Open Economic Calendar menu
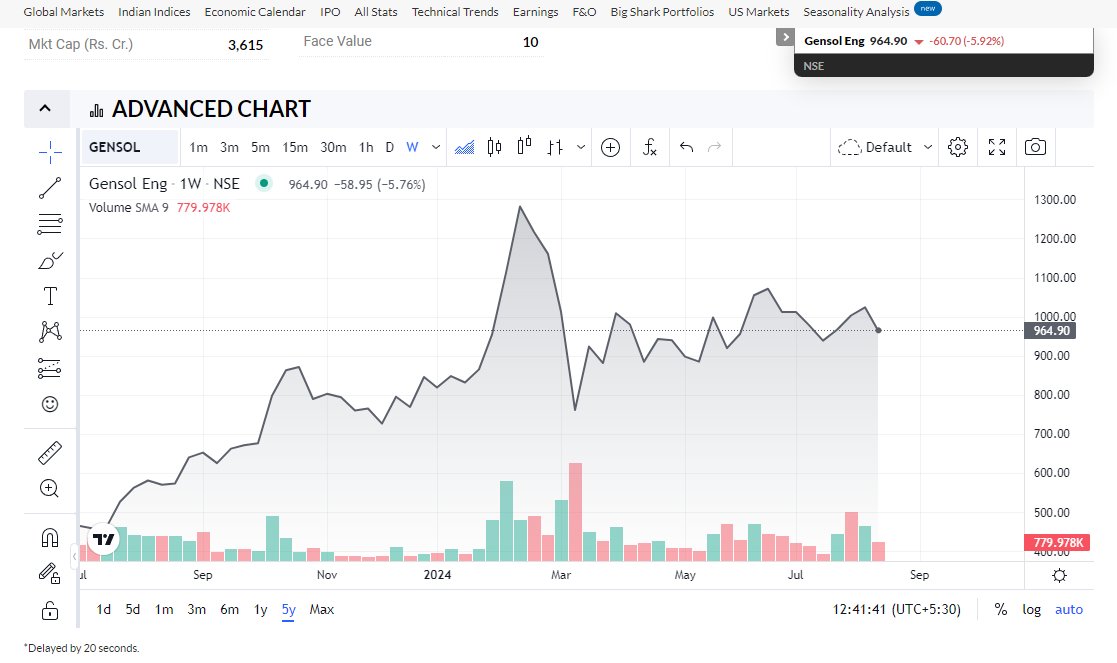 pos(255,12)
